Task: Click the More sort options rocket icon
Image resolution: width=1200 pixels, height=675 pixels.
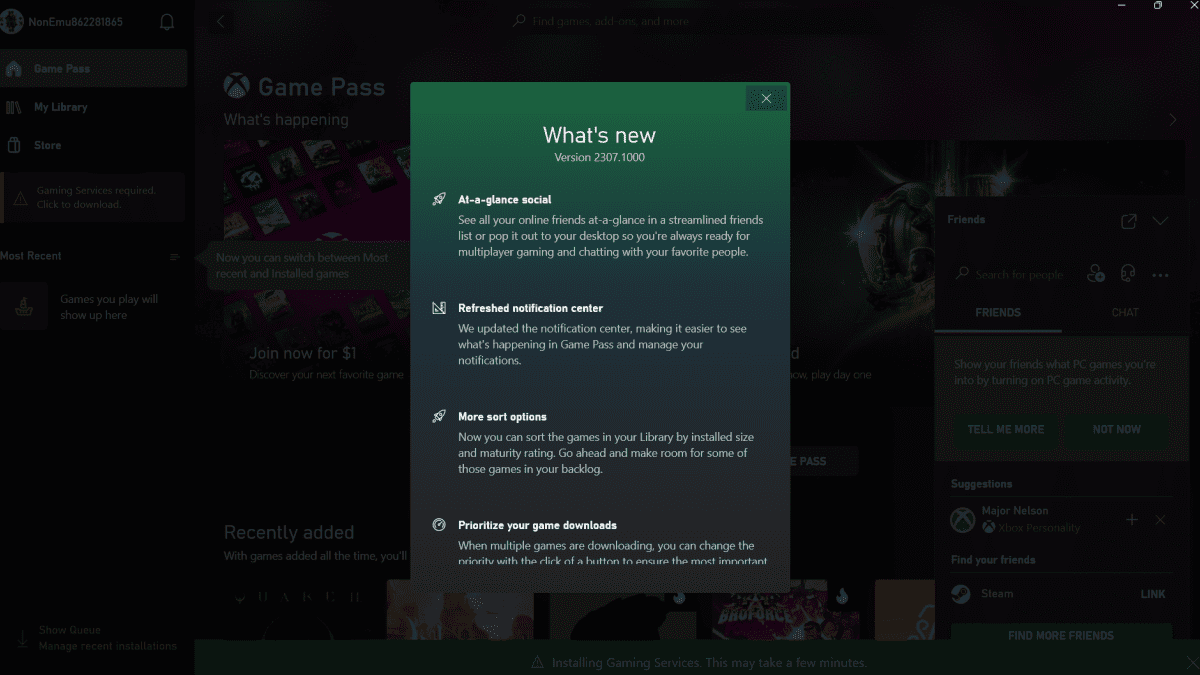Action: pos(439,416)
